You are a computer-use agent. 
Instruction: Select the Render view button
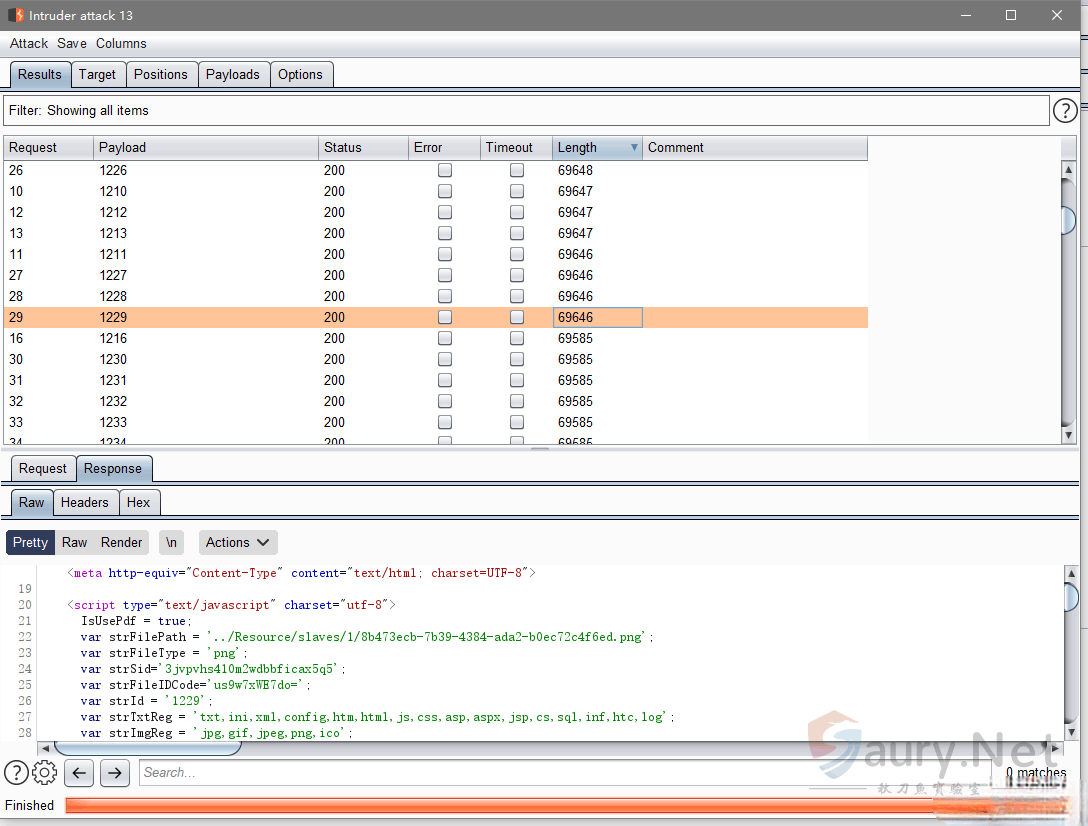coord(122,542)
